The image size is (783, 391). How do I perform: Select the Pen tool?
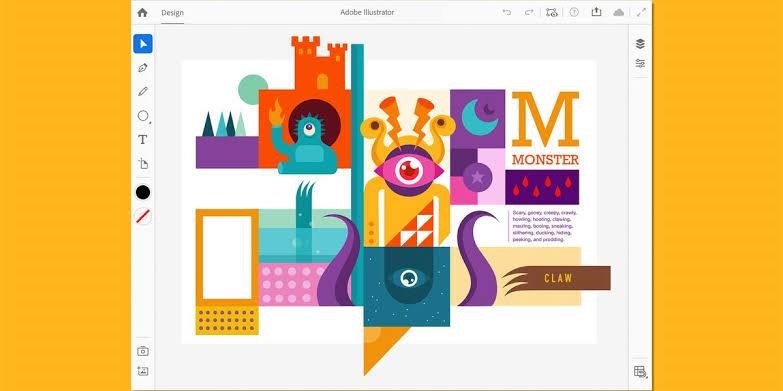coord(143,68)
